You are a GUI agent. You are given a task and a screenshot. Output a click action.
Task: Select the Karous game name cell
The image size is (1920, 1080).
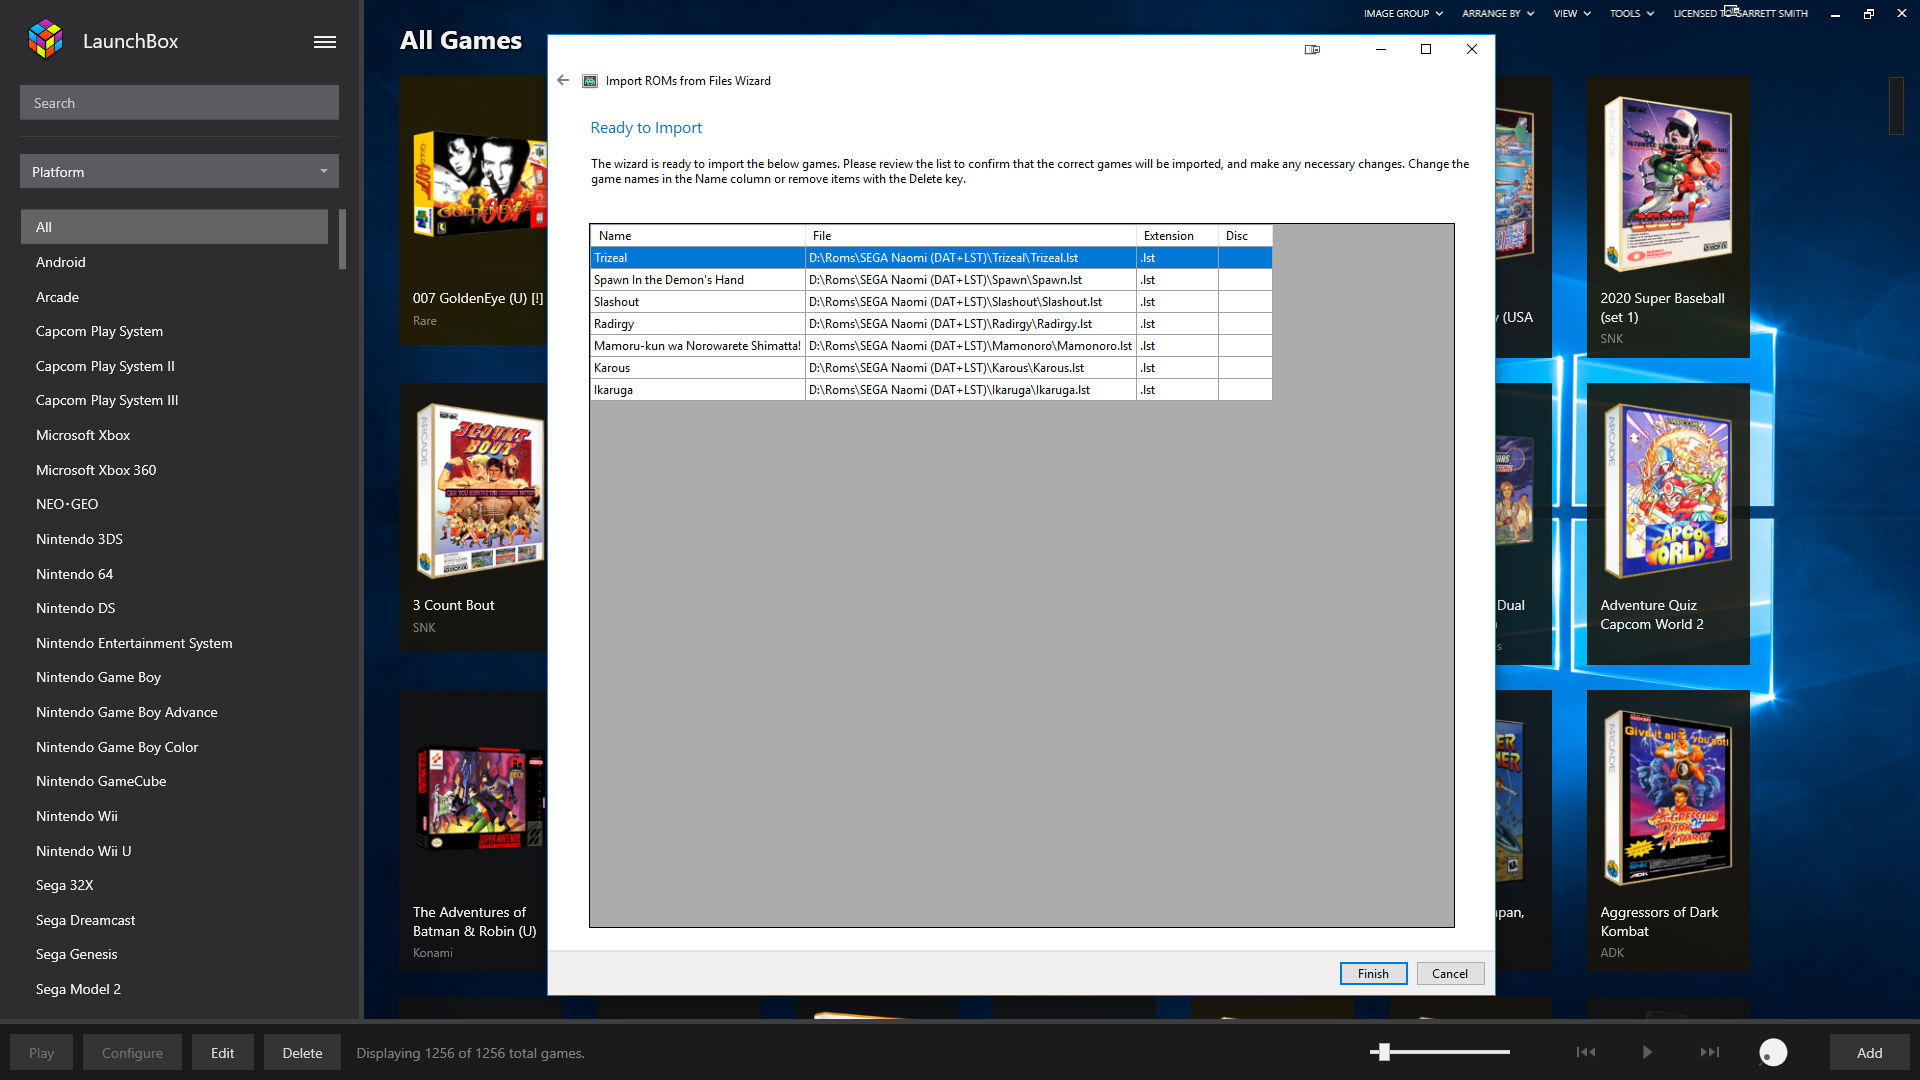pyautogui.click(x=698, y=368)
